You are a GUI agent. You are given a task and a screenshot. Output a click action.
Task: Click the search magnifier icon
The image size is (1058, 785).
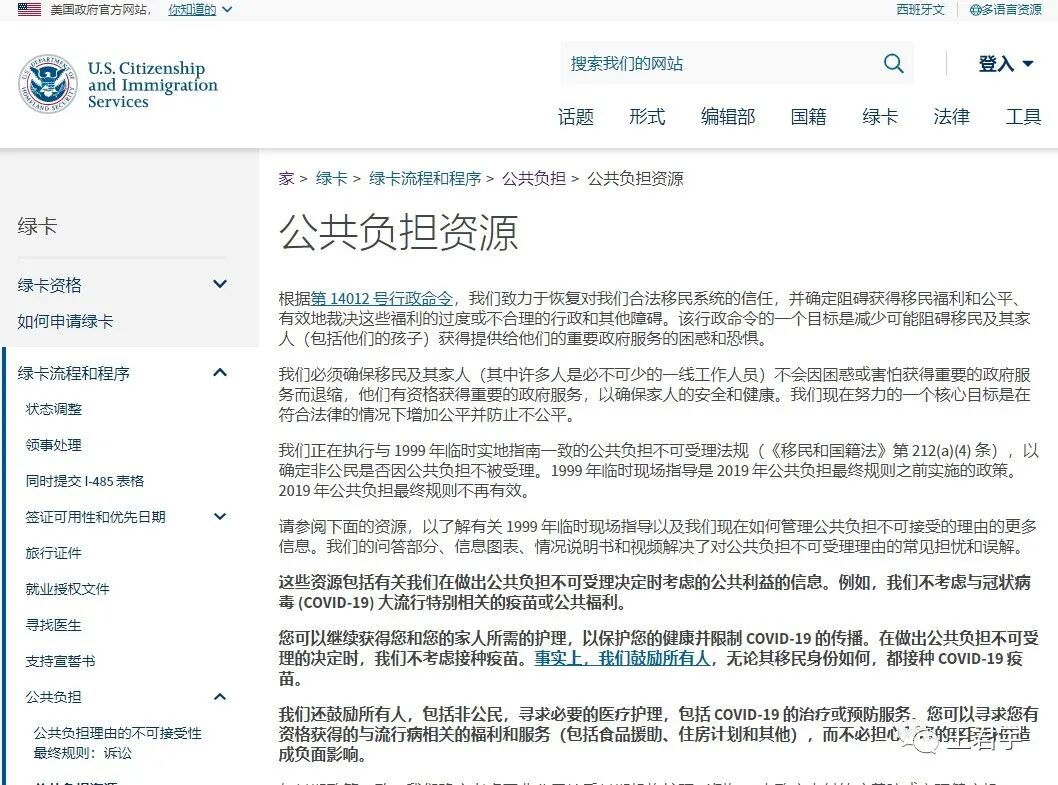pos(893,63)
